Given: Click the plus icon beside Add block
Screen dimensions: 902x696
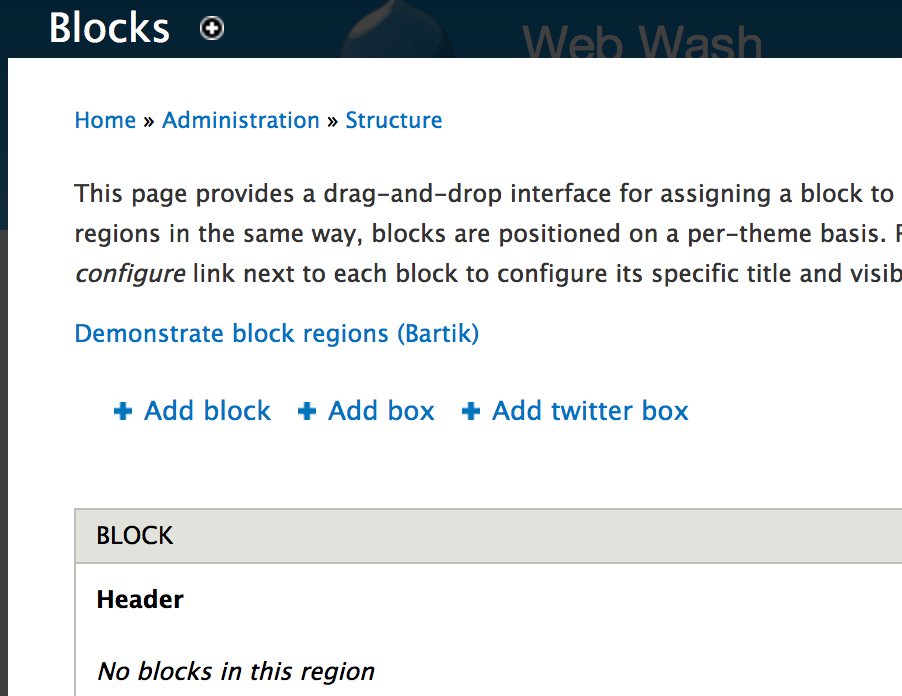Looking at the screenshot, I should [121, 410].
